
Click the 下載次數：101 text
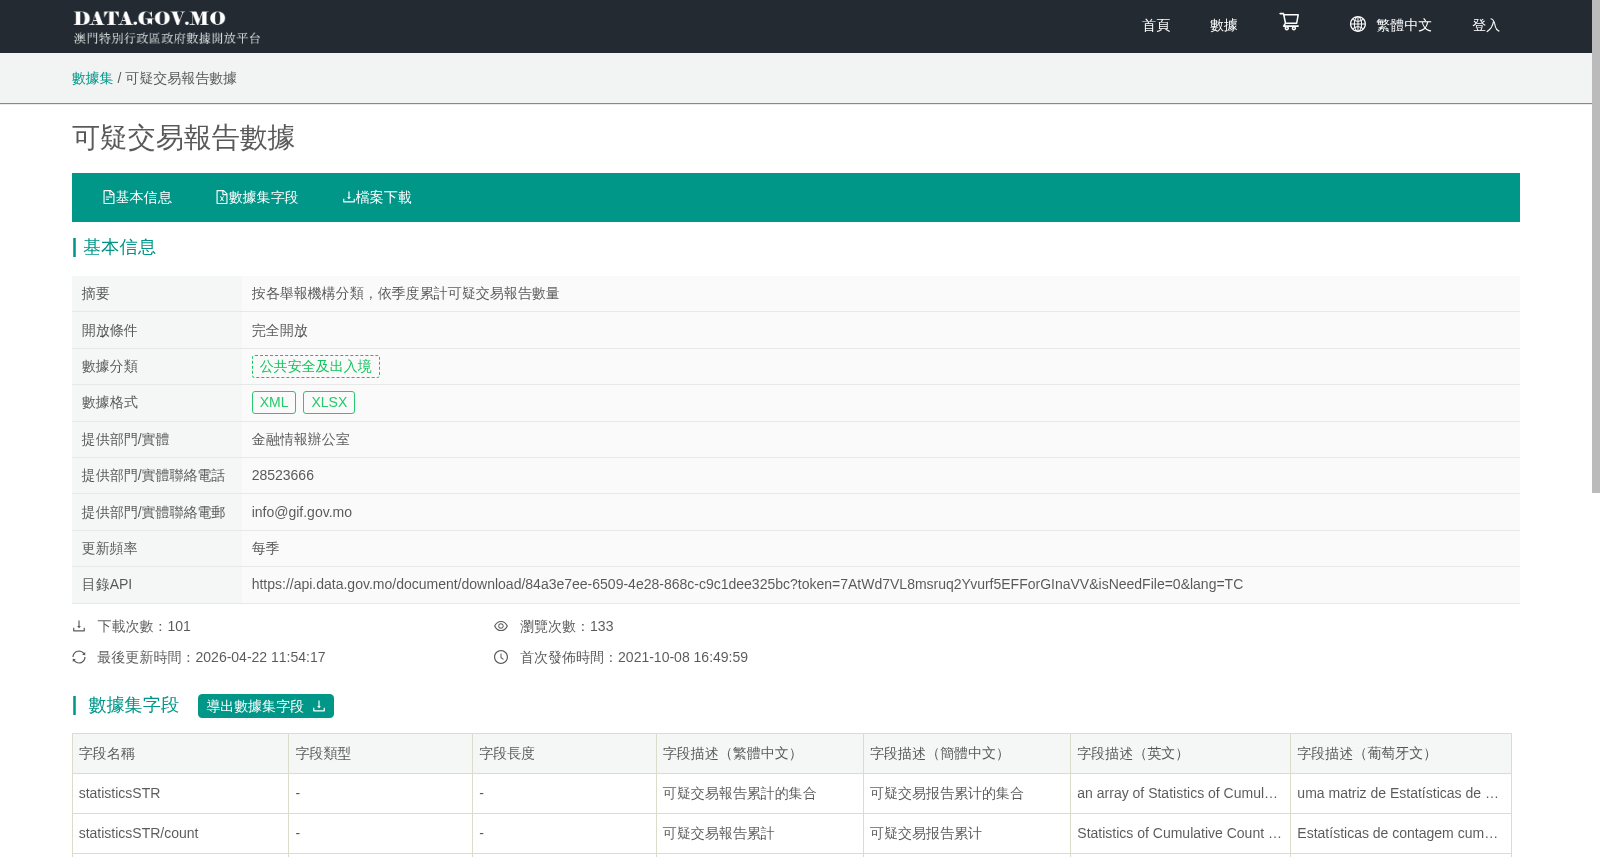point(144,626)
